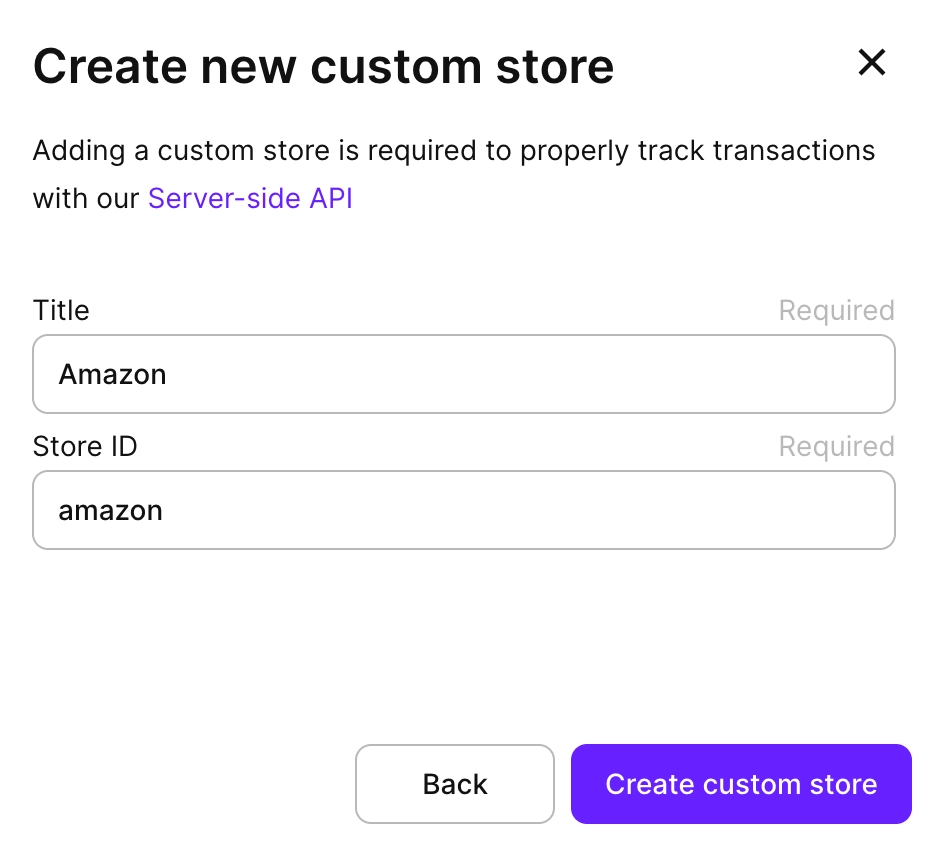Click the Title field label

61,311
